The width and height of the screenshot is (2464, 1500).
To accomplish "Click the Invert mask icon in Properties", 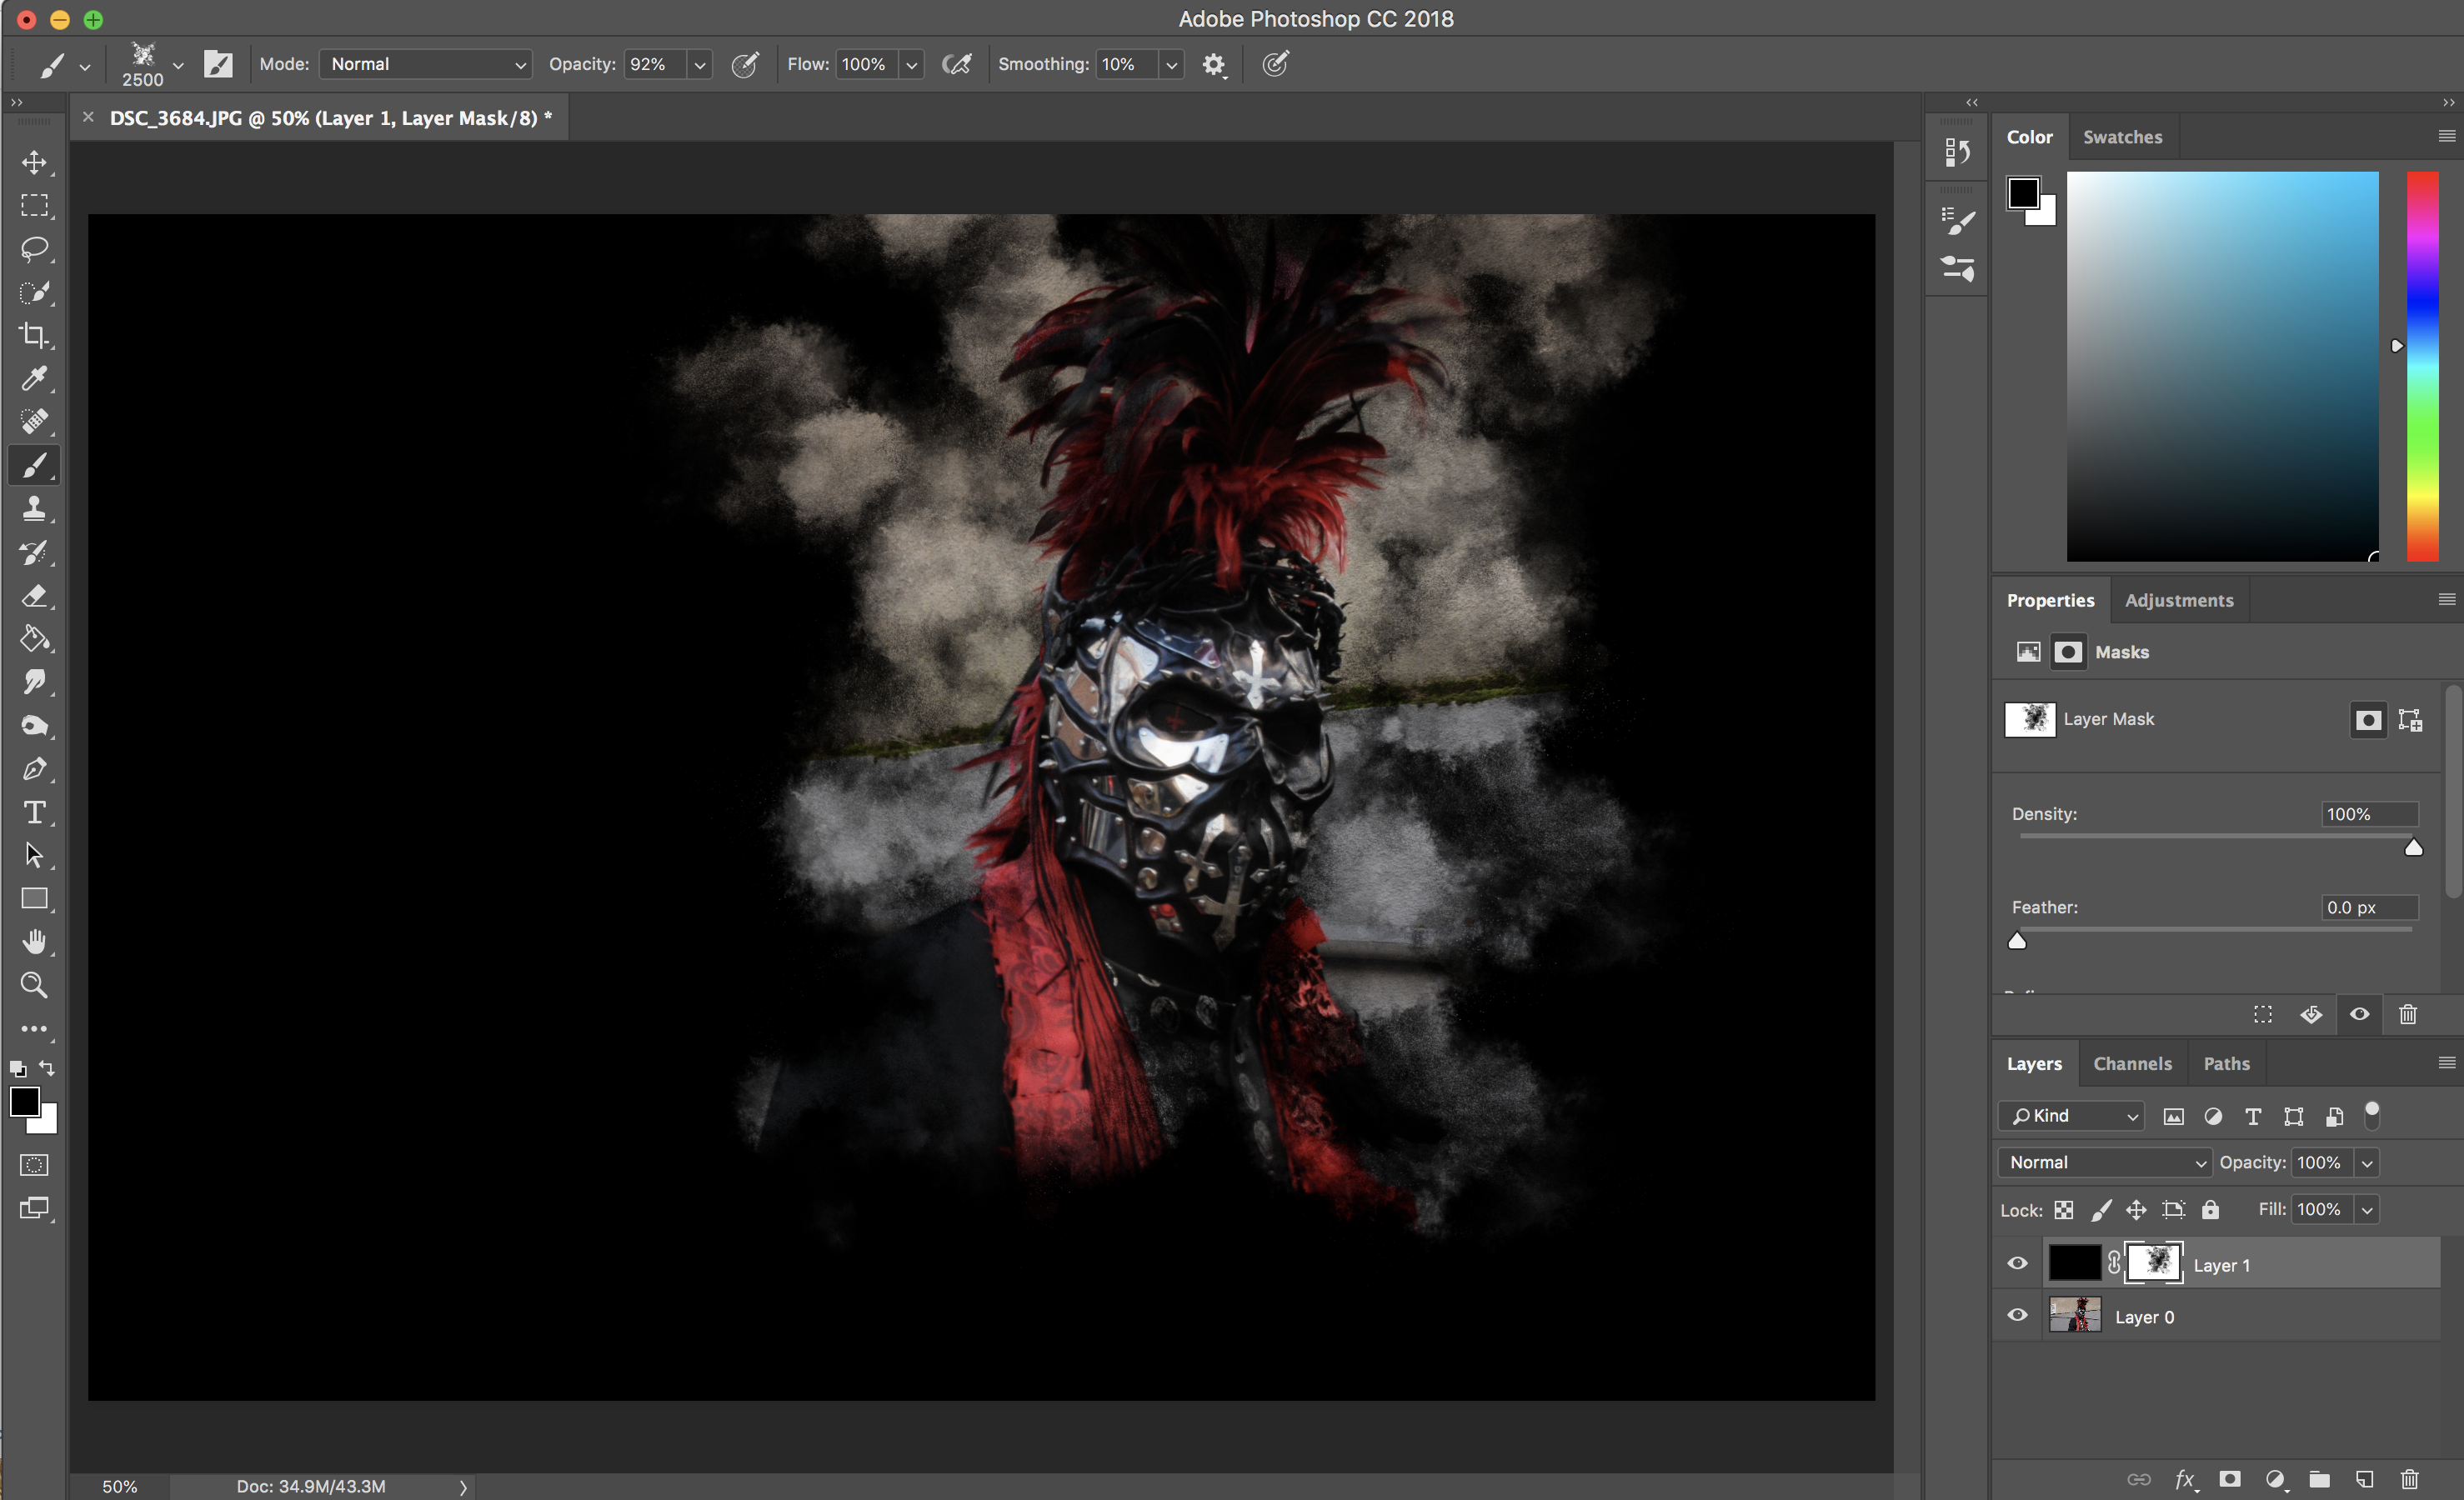I will click(2311, 1015).
